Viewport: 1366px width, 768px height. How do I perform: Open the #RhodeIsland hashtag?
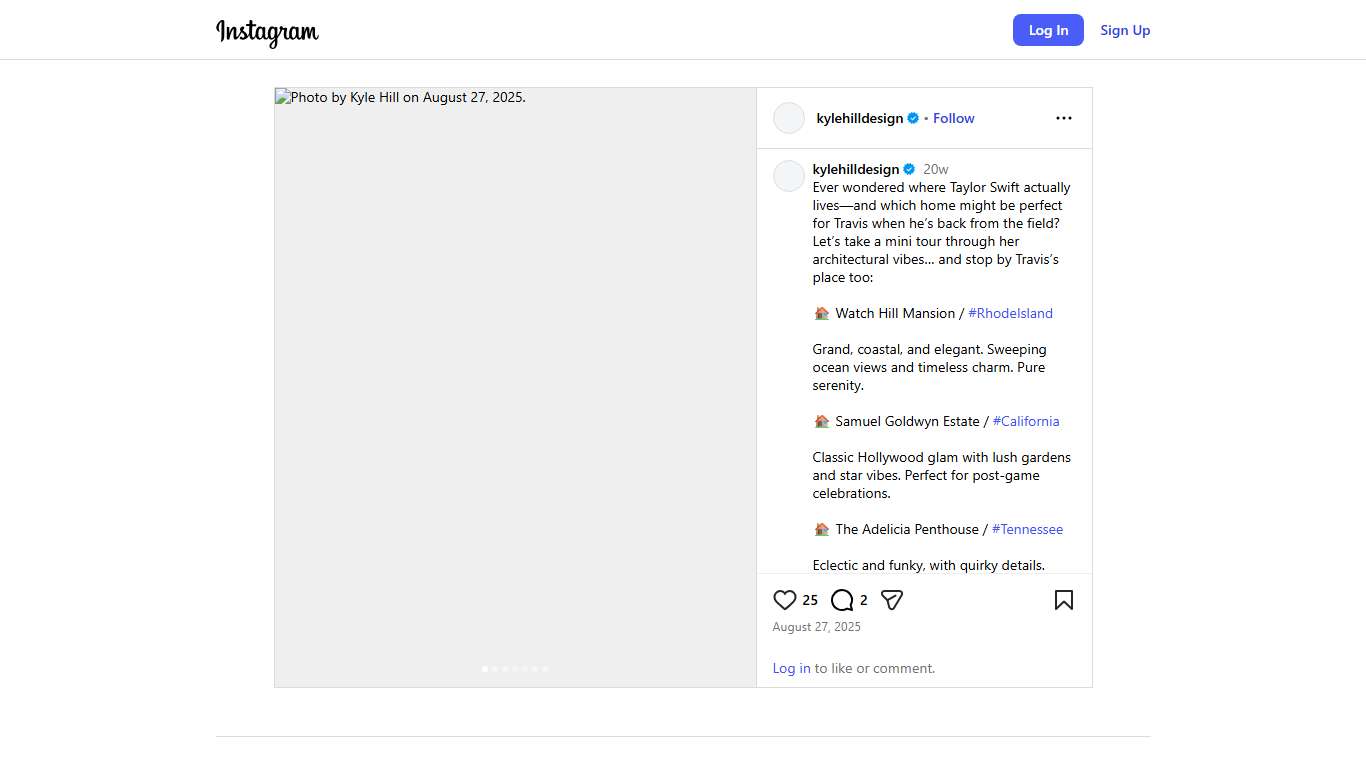pos(1010,313)
